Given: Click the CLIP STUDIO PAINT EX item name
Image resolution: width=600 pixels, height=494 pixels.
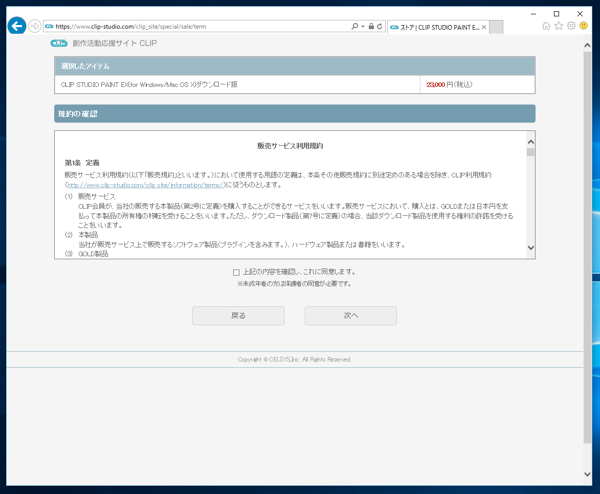Looking at the screenshot, I should (x=149, y=85).
